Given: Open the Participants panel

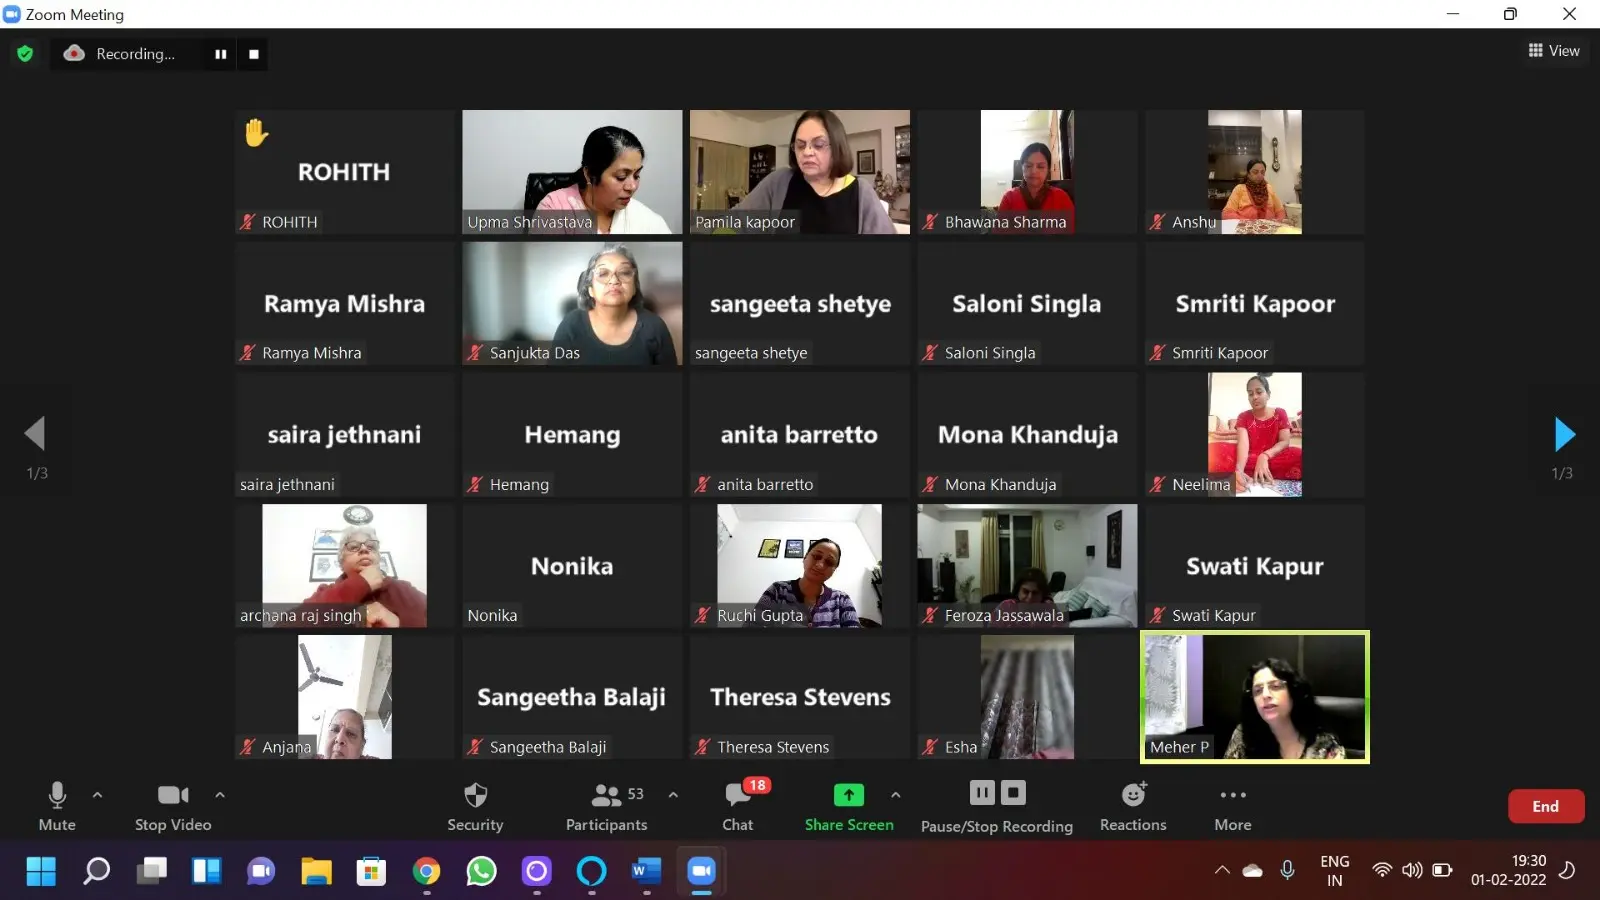Looking at the screenshot, I should tap(606, 805).
